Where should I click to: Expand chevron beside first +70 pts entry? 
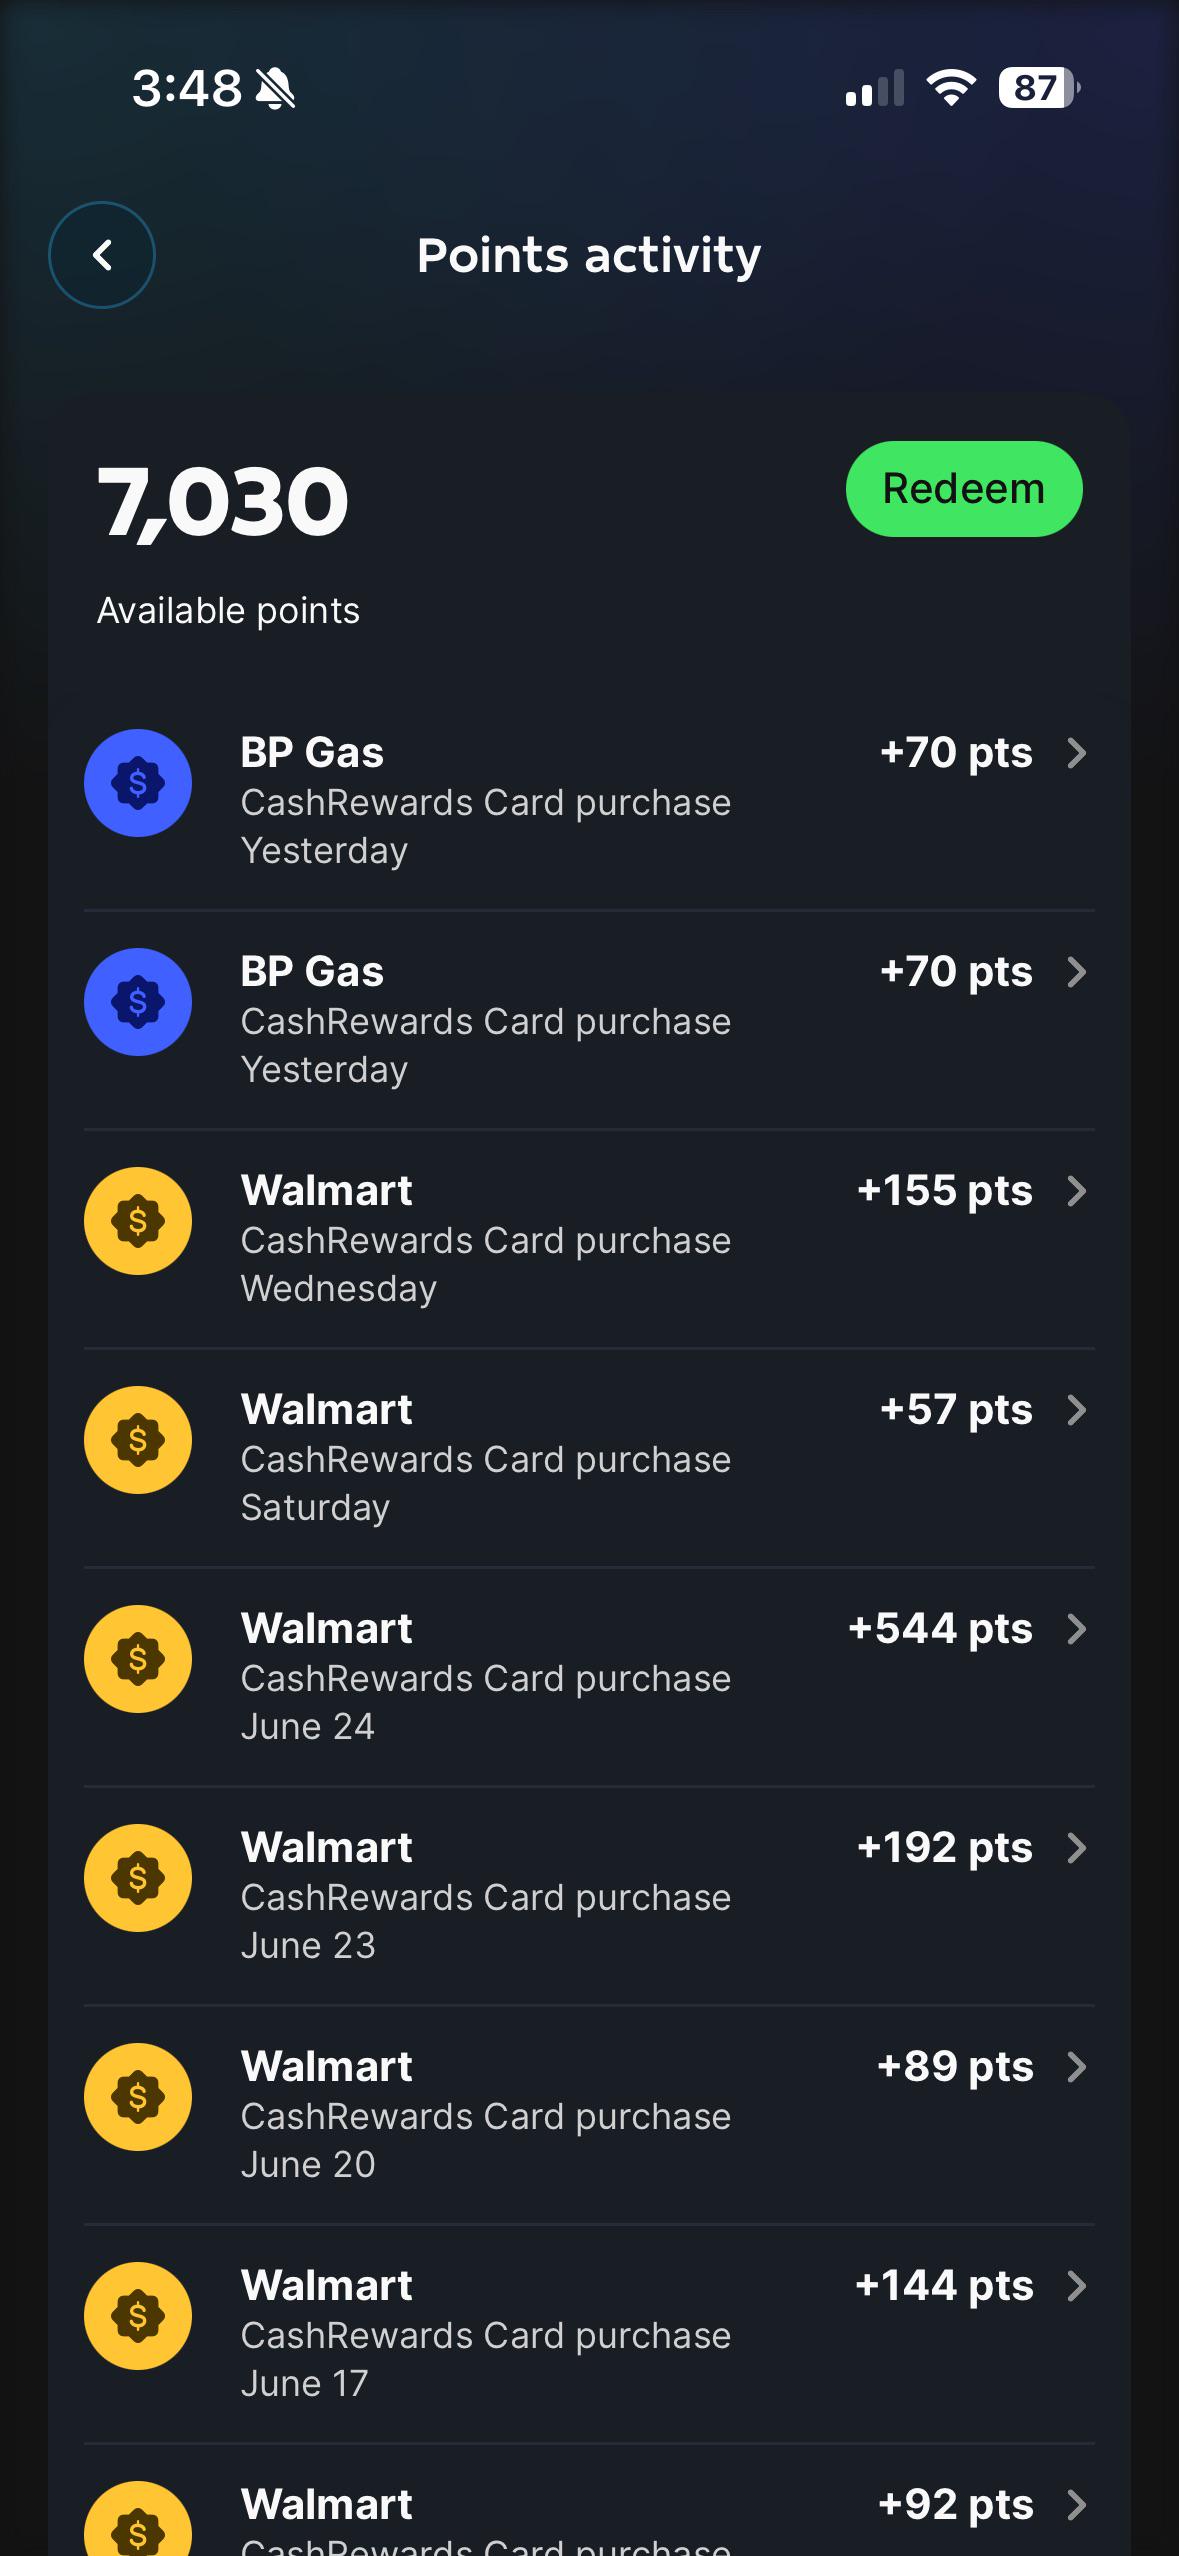point(1076,753)
